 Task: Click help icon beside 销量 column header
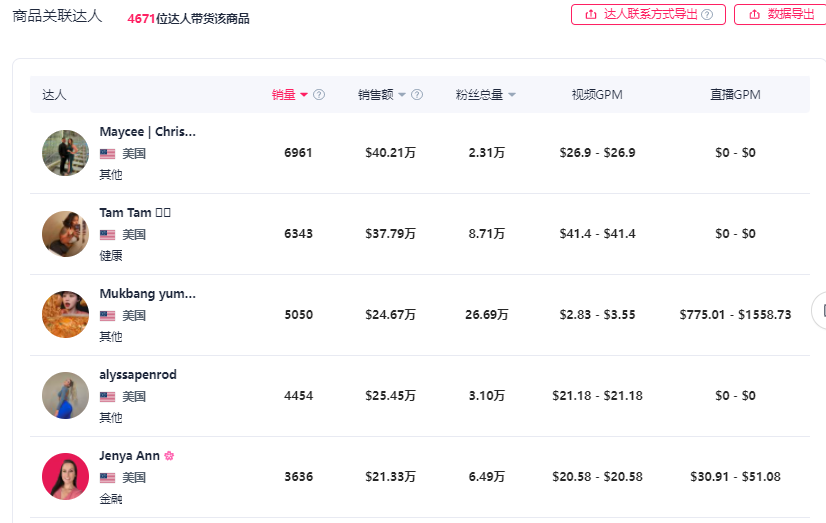[x=319, y=95]
